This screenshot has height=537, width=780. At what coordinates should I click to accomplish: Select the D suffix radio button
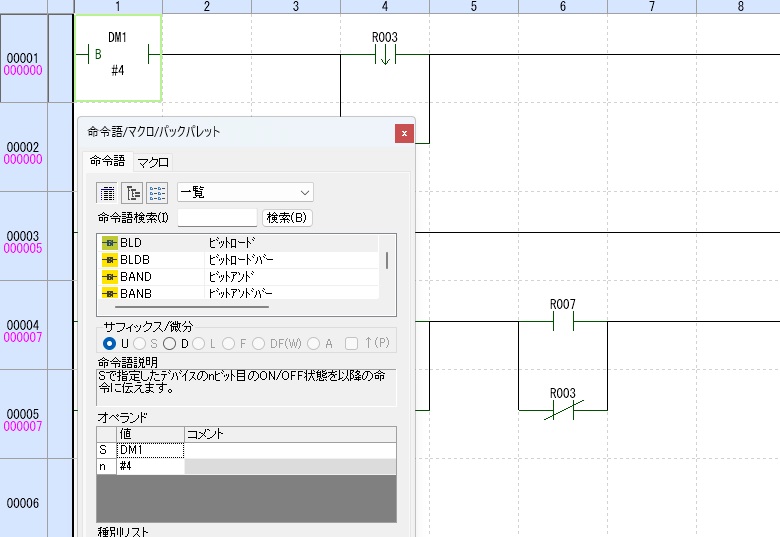(170, 343)
